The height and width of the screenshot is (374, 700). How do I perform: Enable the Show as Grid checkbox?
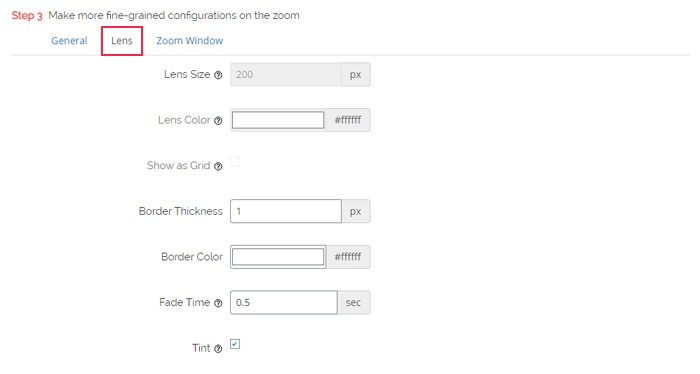point(235,162)
